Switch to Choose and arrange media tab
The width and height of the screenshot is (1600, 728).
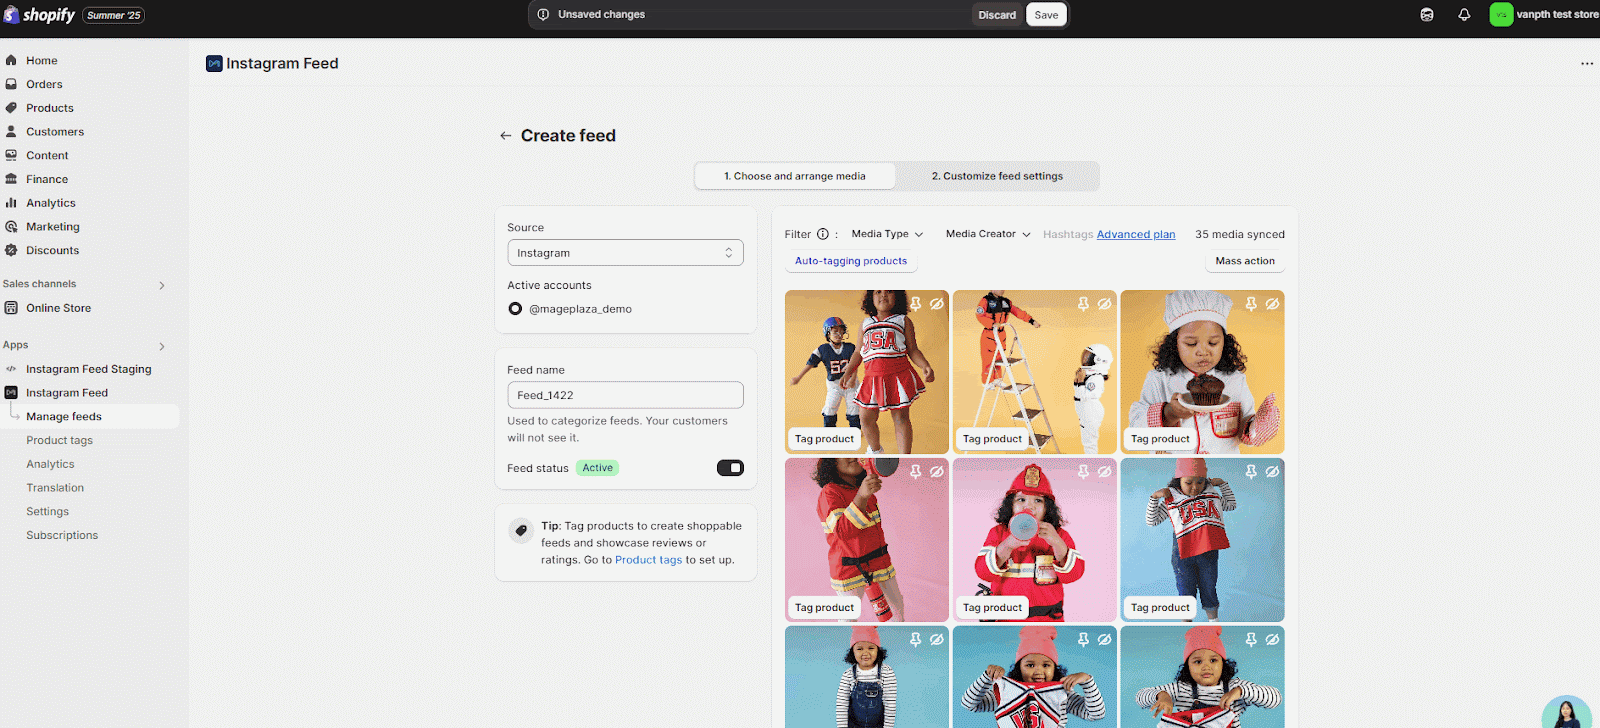[x=795, y=176]
